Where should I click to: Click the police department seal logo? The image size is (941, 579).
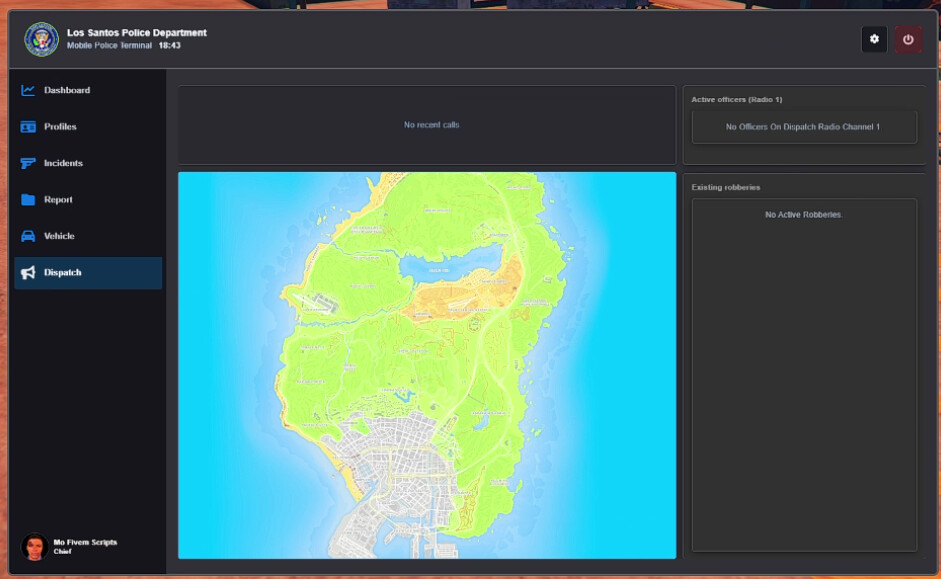41,39
